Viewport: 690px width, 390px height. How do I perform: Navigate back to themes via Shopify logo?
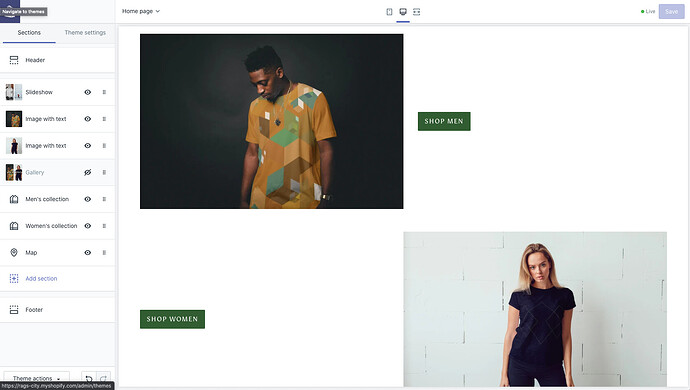pyautogui.click(x=10, y=11)
